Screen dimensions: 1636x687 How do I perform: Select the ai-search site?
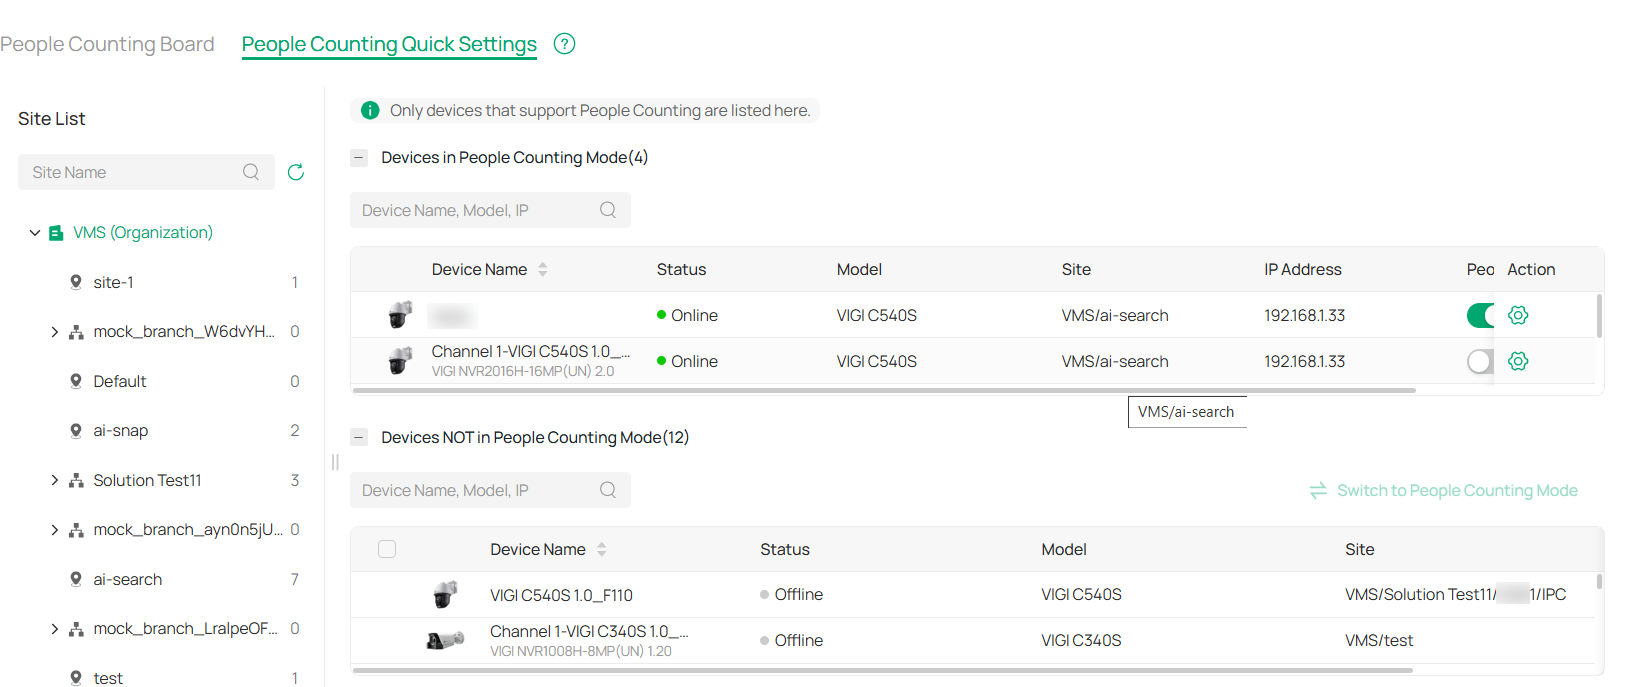(x=127, y=579)
